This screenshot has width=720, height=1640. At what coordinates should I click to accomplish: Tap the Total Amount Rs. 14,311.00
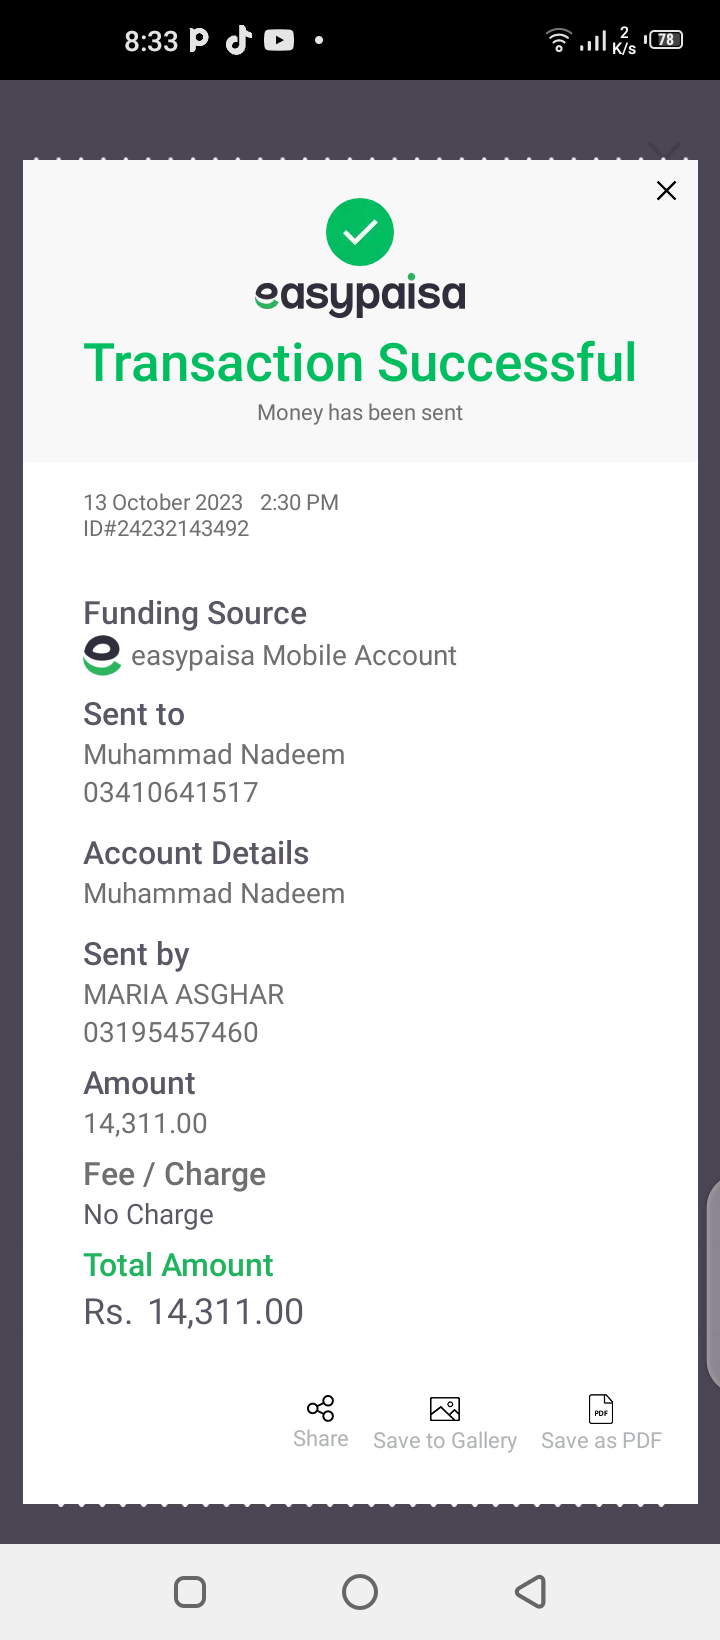(x=194, y=1312)
